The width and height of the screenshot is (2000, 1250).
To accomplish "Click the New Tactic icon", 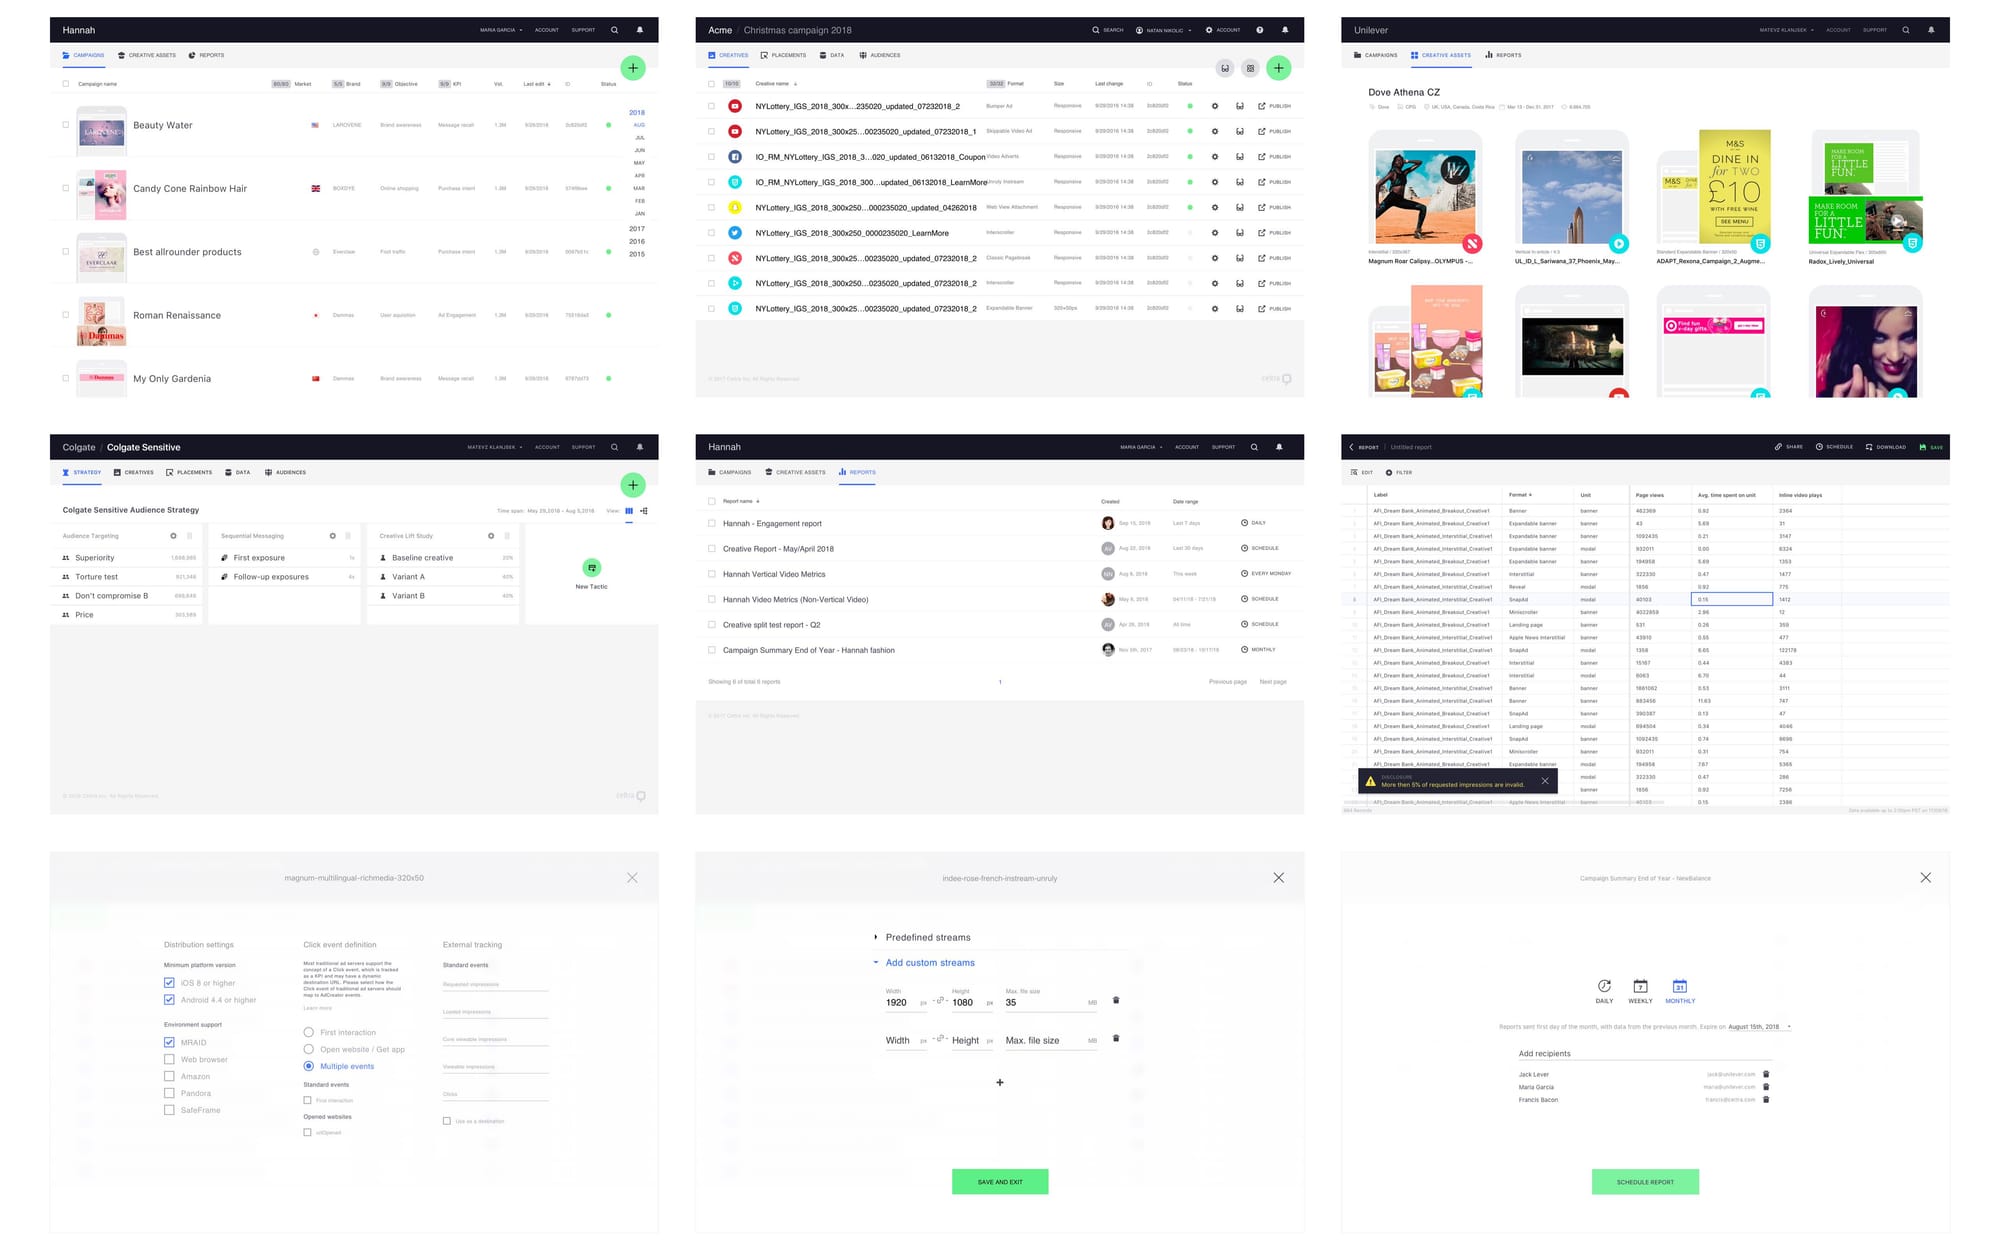I will coord(591,568).
